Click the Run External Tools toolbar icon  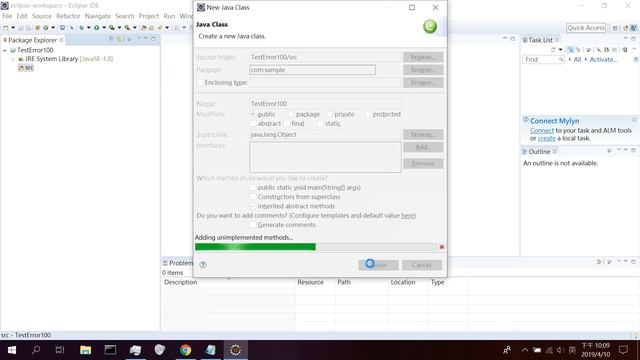tap(127, 28)
